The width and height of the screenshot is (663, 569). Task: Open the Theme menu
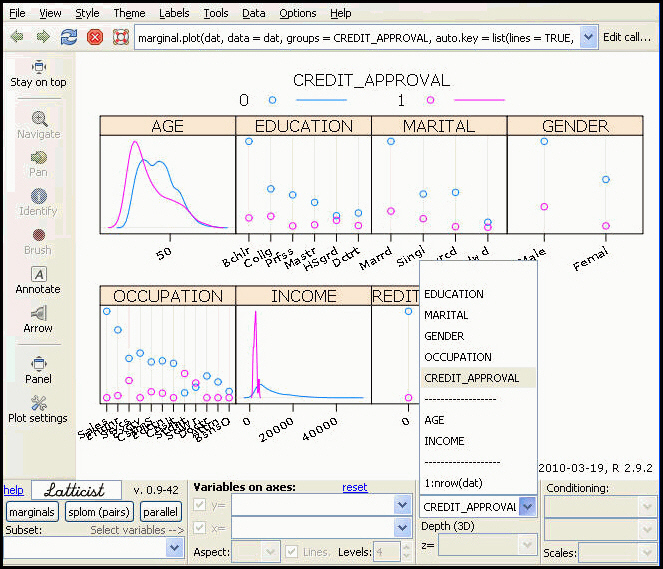coord(129,13)
